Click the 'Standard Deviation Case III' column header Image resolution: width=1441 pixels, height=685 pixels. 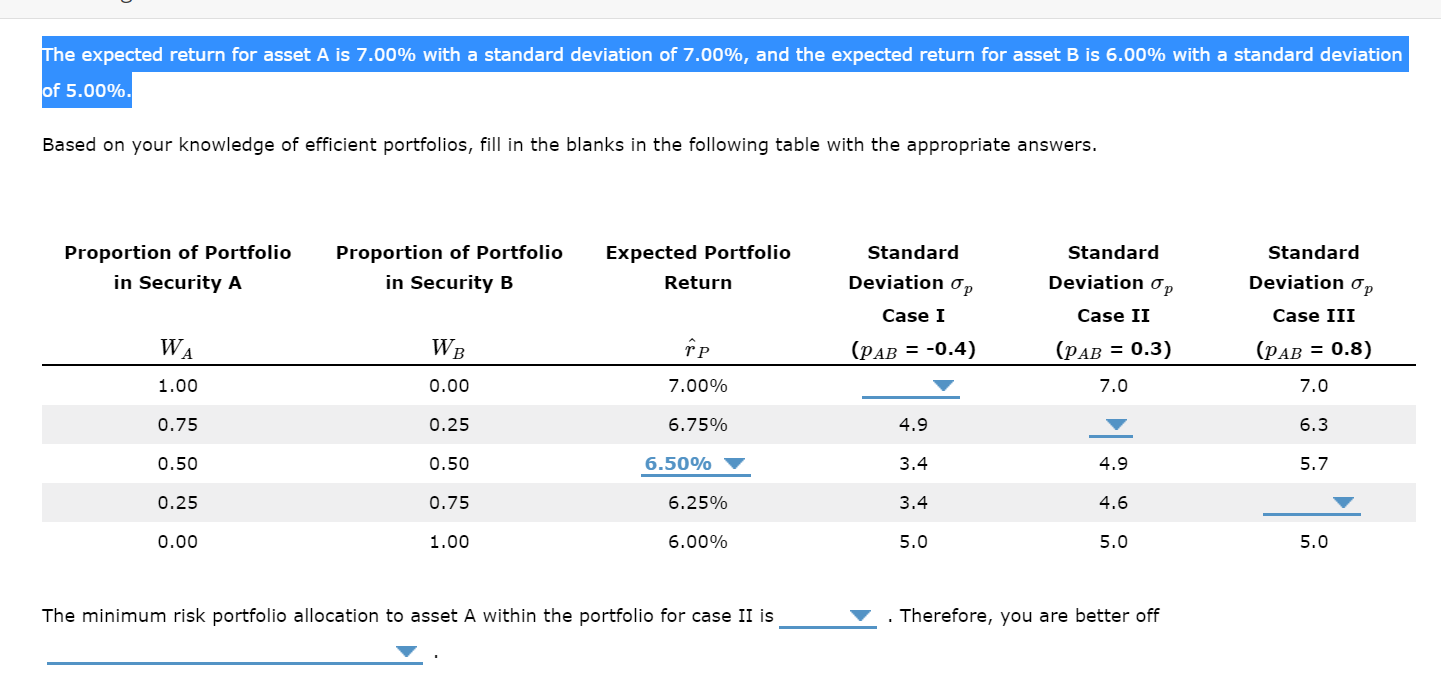pyautogui.click(x=1311, y=283)
